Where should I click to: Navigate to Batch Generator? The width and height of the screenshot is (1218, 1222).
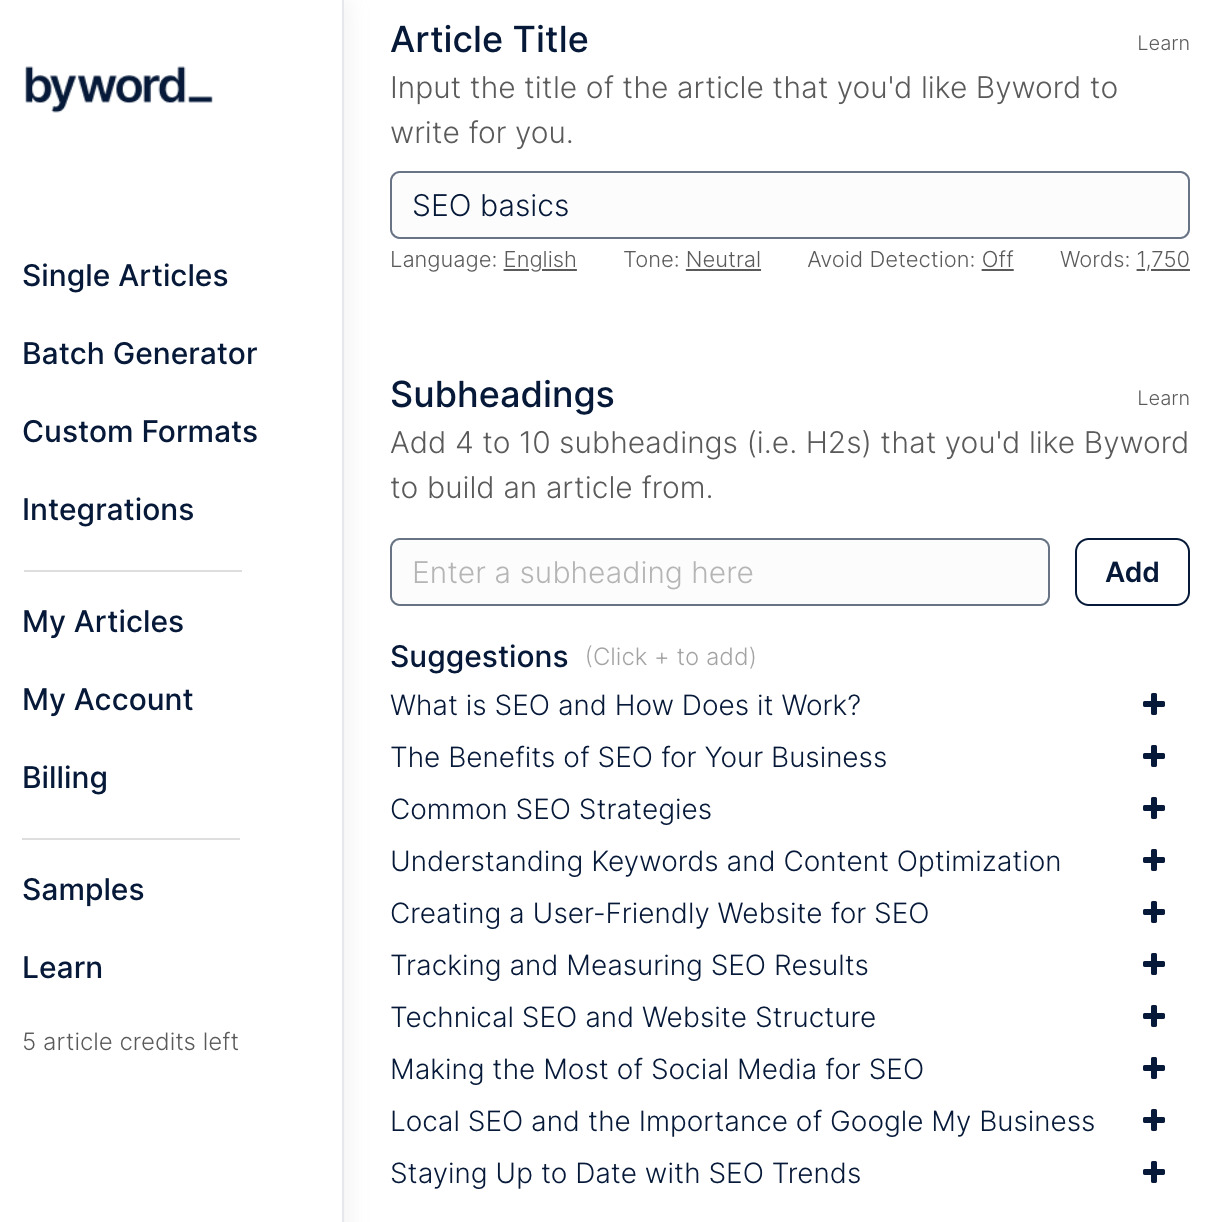(139, 353)
